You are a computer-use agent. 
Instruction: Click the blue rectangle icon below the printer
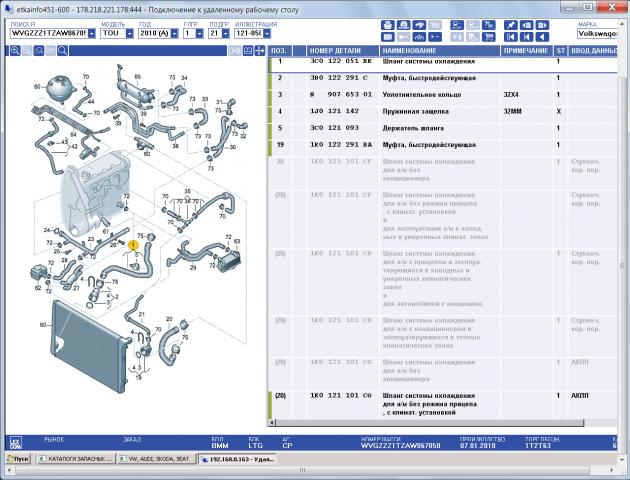tap(388, 37)
